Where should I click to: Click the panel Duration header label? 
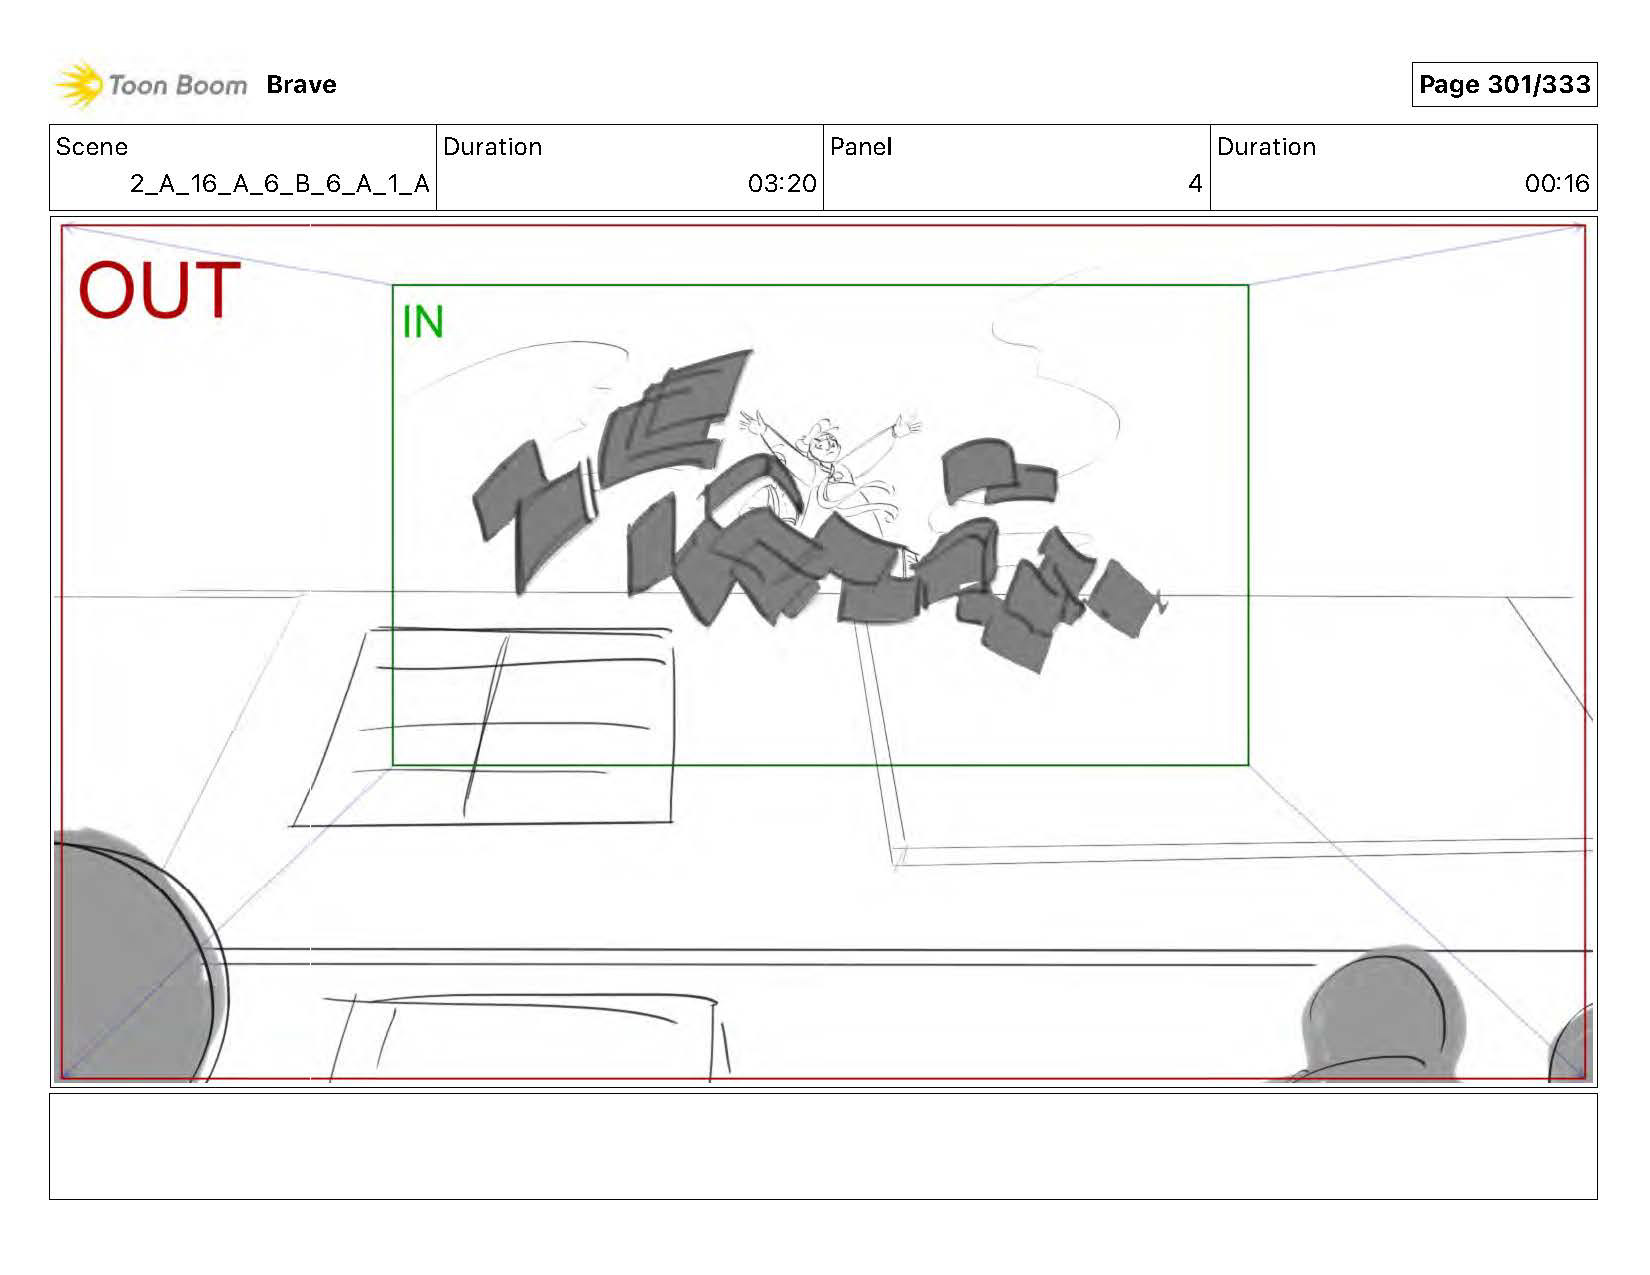pos(1266,147)
